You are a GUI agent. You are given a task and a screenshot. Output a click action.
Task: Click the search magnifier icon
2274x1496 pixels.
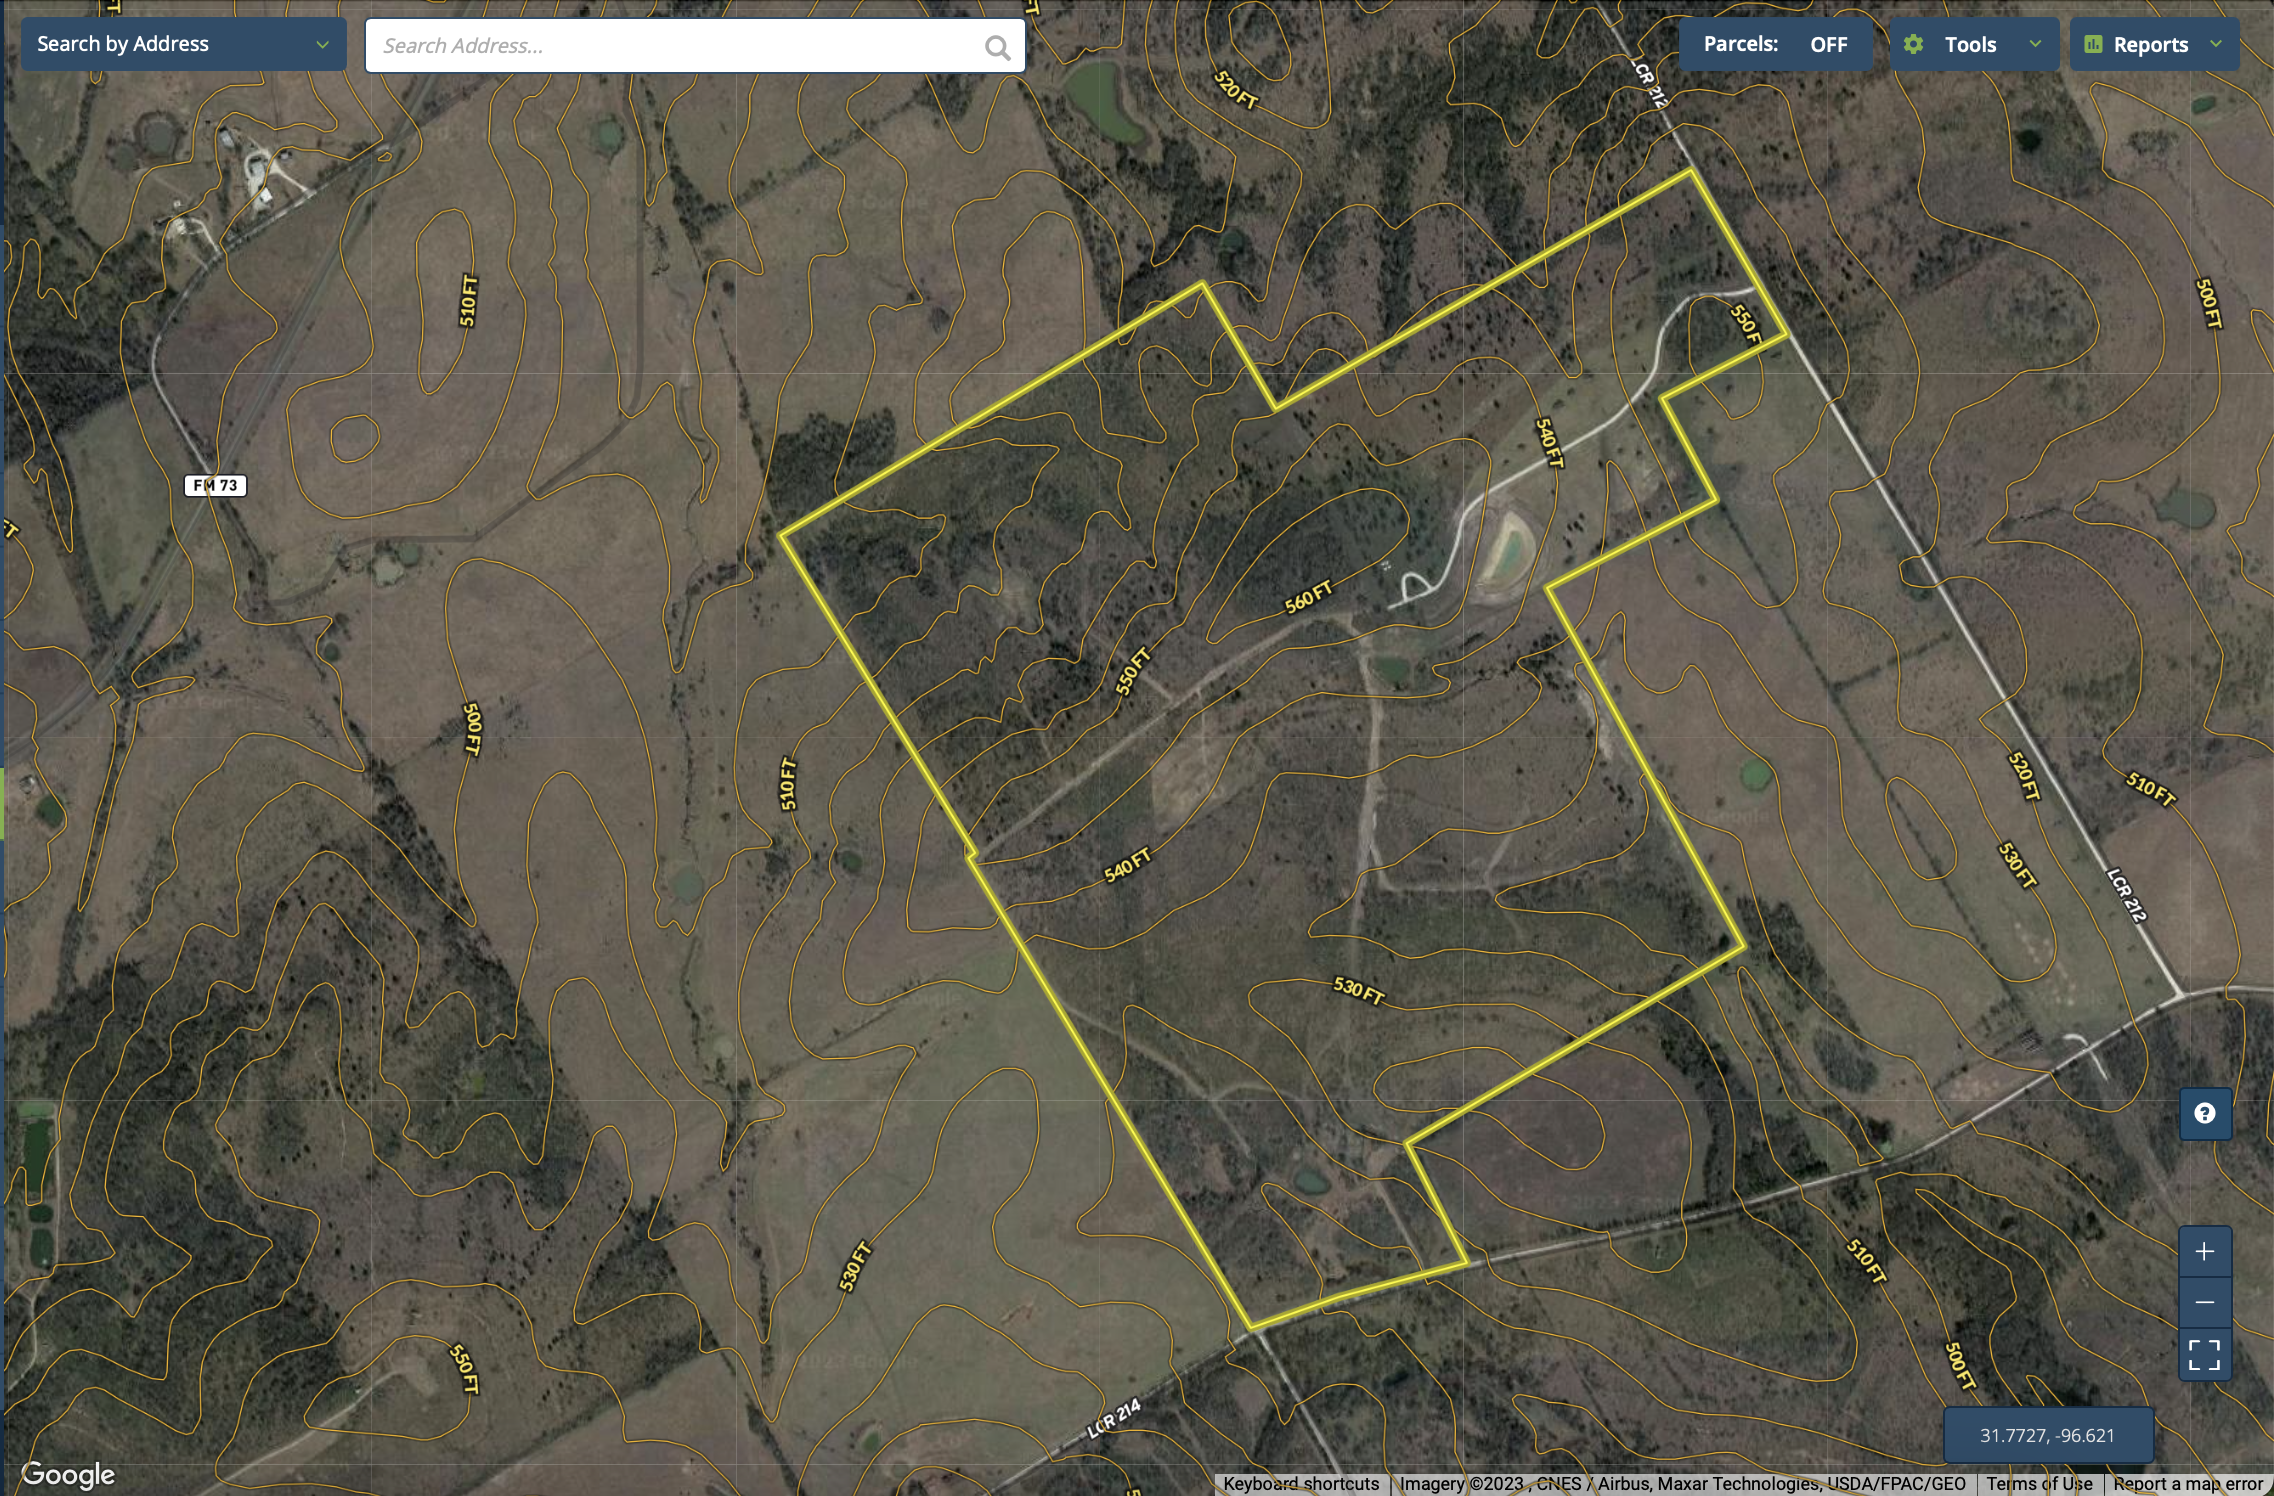997,47
